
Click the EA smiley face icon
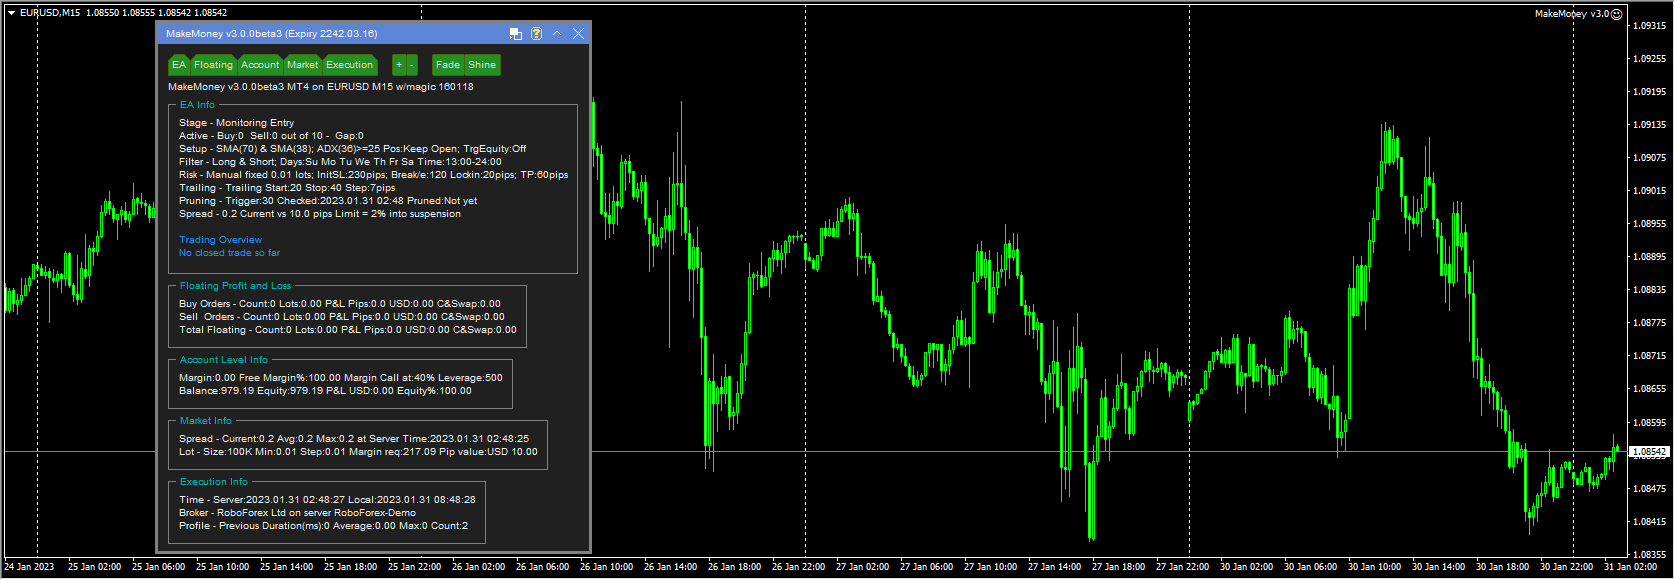pos(1617,14)
